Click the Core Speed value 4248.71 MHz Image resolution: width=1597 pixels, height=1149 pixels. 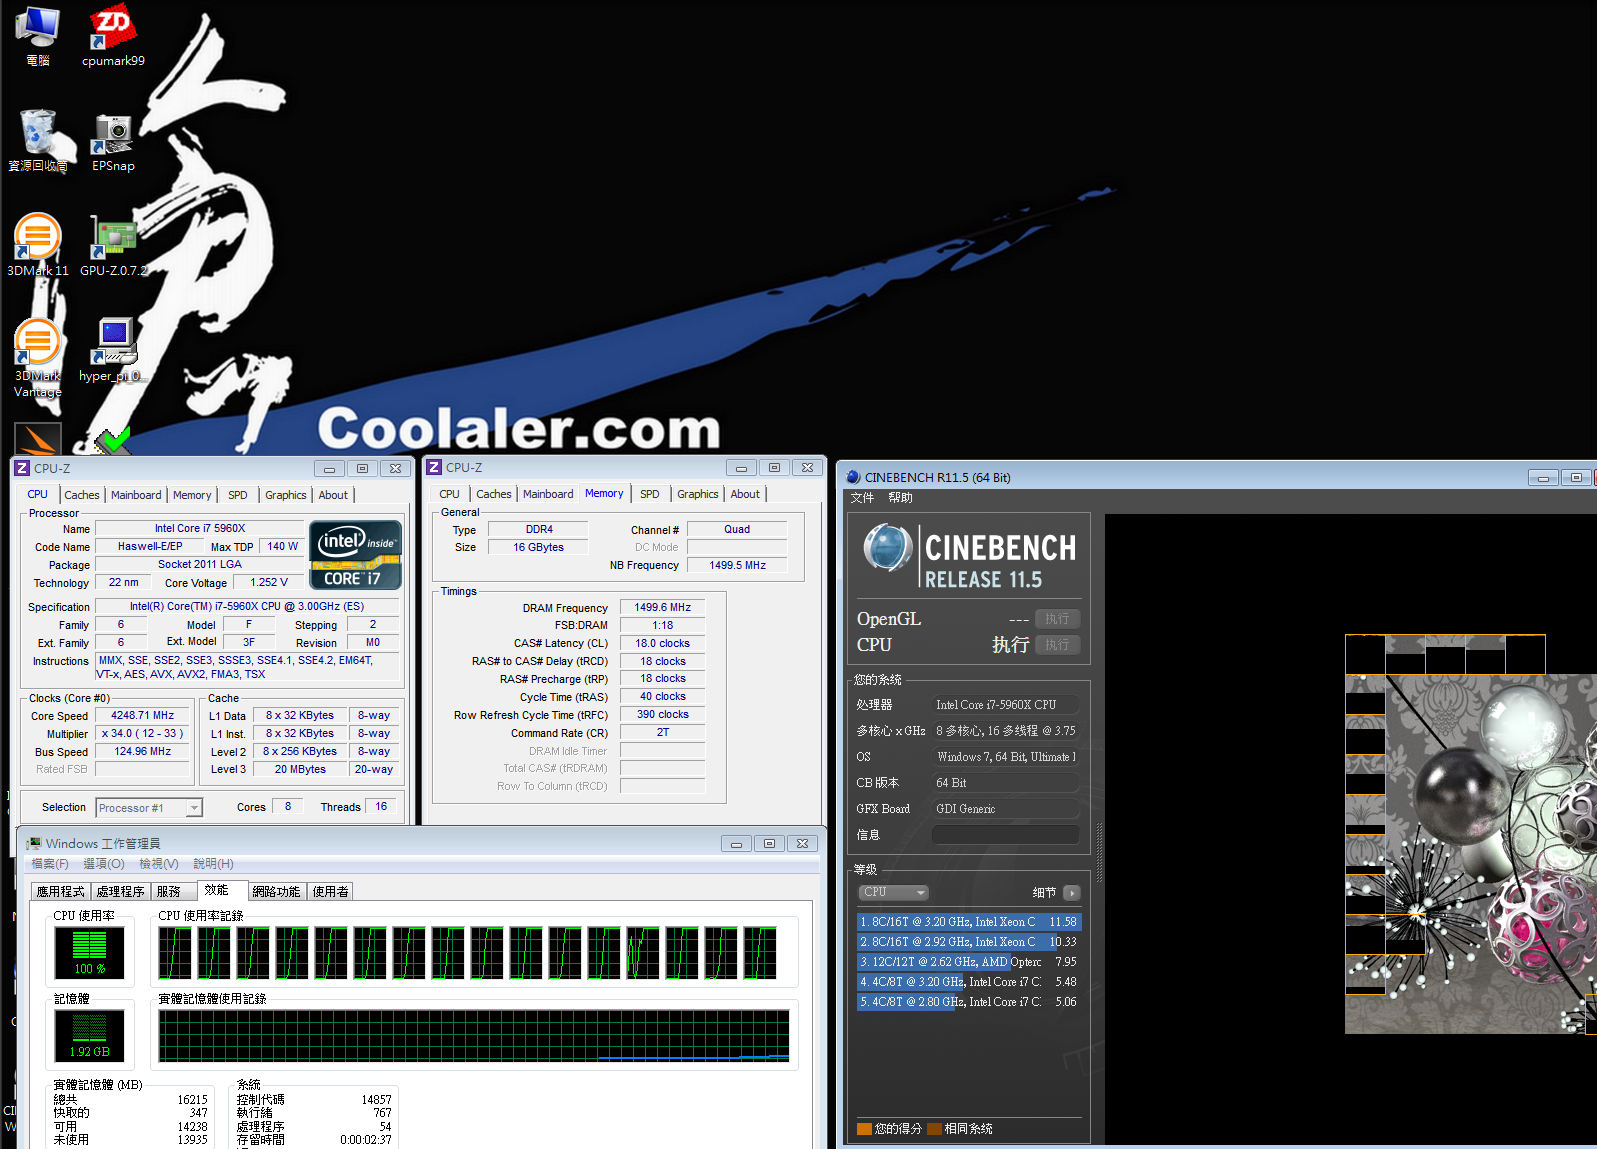click(142, 716)
